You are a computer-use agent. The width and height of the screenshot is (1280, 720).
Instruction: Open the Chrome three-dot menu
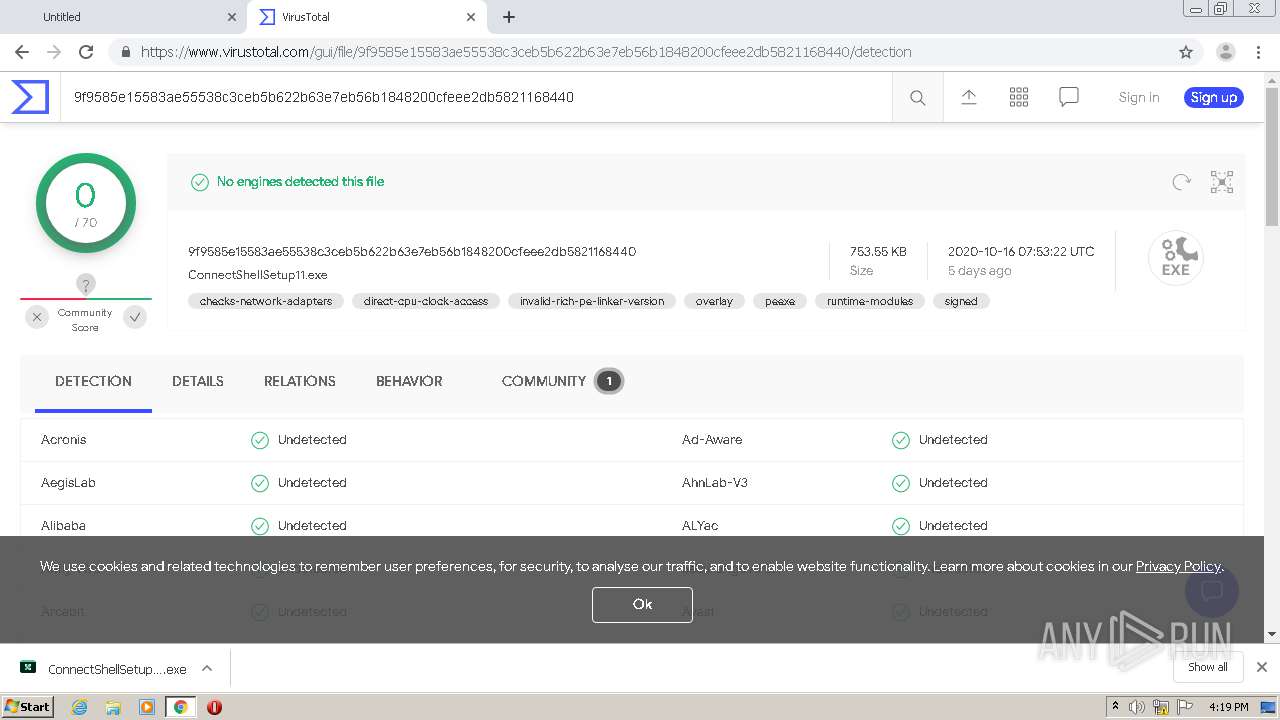click(x=1258, y=52)
